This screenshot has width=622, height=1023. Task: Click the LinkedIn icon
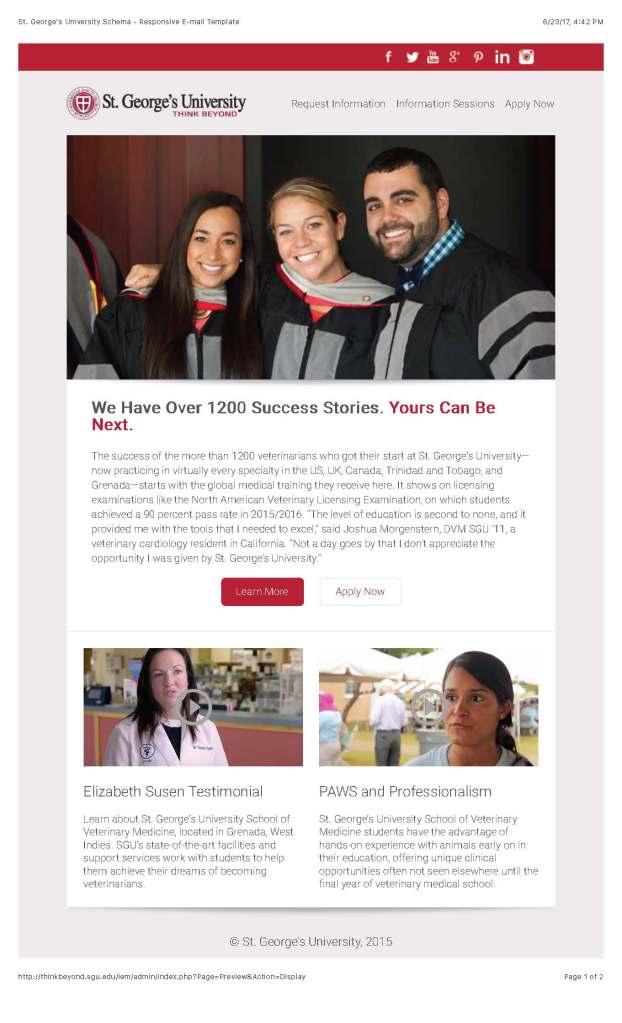[x=502, y=57]
